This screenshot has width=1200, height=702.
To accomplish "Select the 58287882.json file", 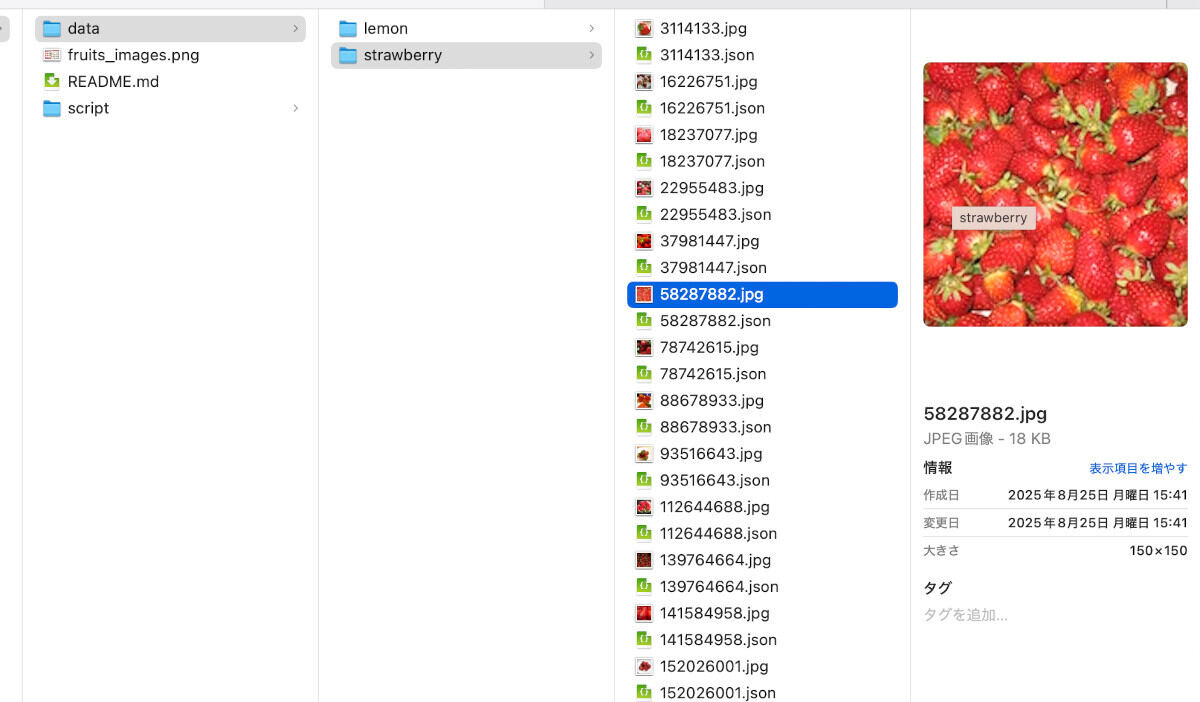I will pyautogui.click(x=714, y=321).
